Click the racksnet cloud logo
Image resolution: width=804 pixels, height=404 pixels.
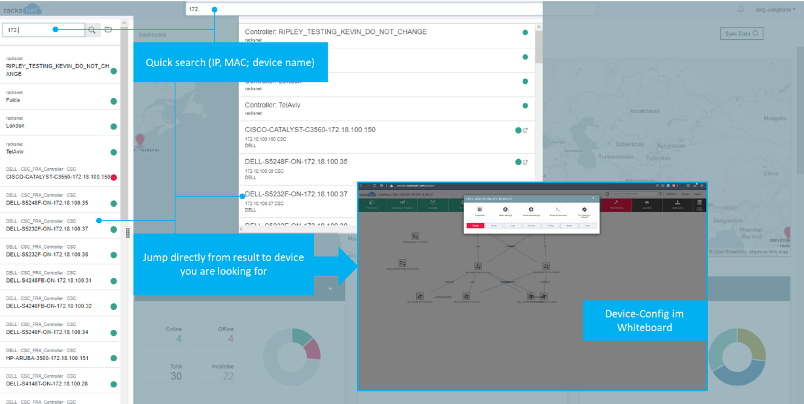coord(22,9)
